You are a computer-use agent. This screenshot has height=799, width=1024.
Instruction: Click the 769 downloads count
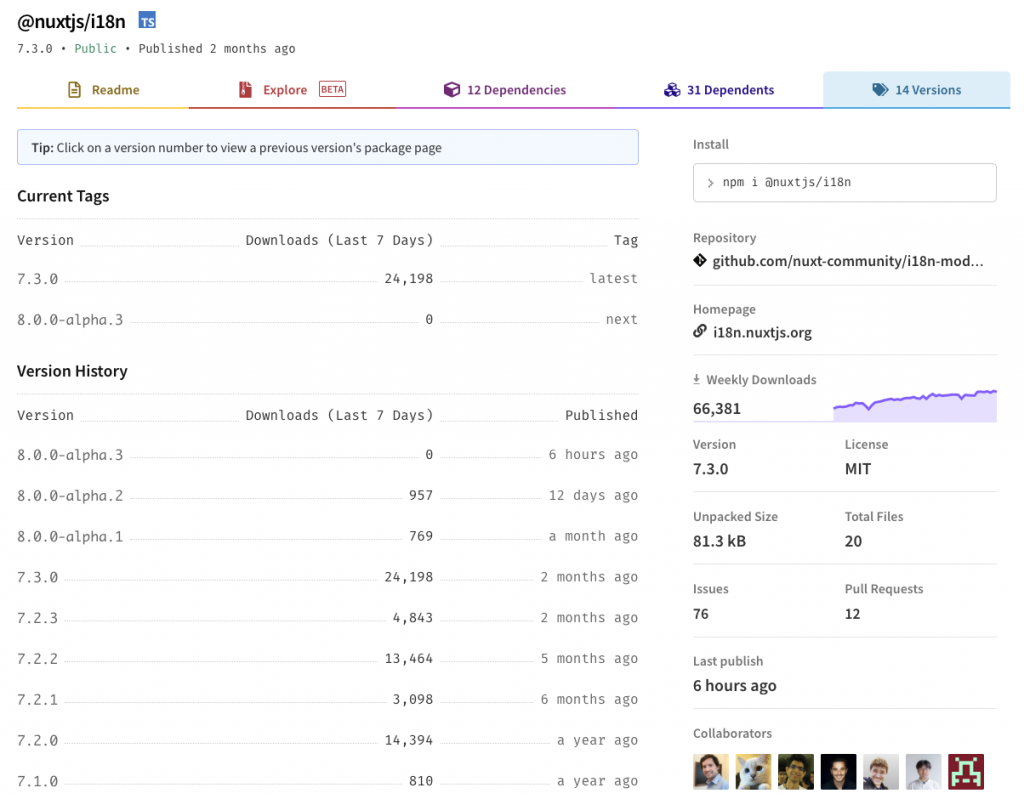(421, 536)
